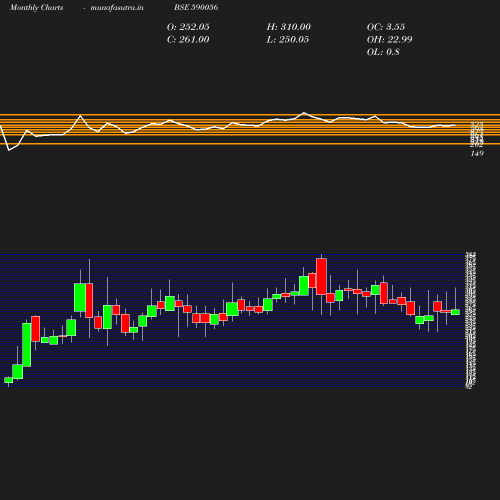Click the last green candle on the right
Viewport: 500px width, 500px height.
pyautogui.click(x=455, y=312)
